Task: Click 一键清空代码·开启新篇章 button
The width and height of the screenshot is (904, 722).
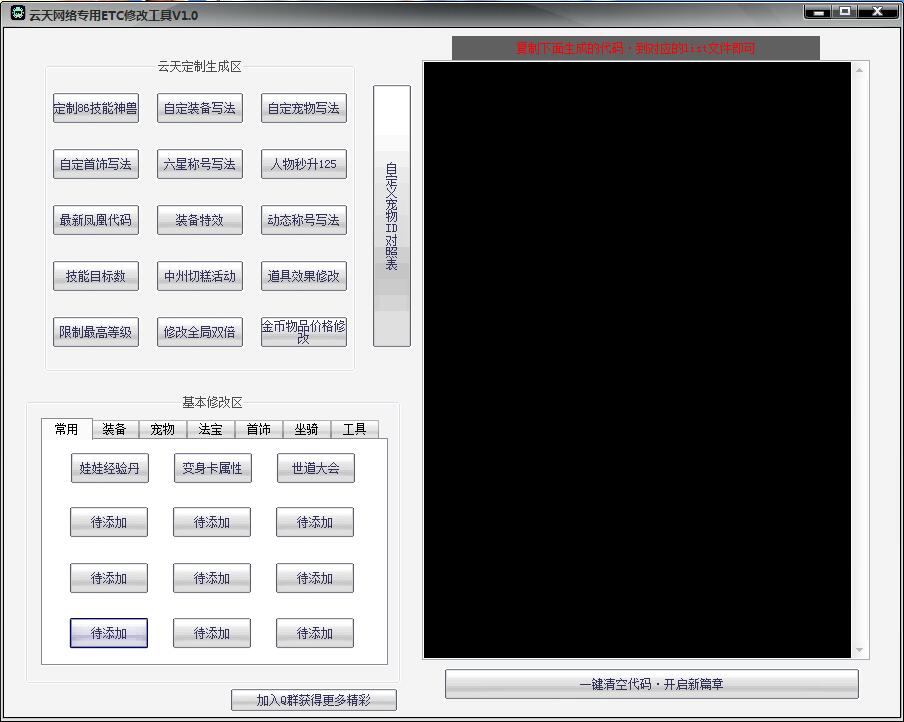Action: tap(651, 684)
